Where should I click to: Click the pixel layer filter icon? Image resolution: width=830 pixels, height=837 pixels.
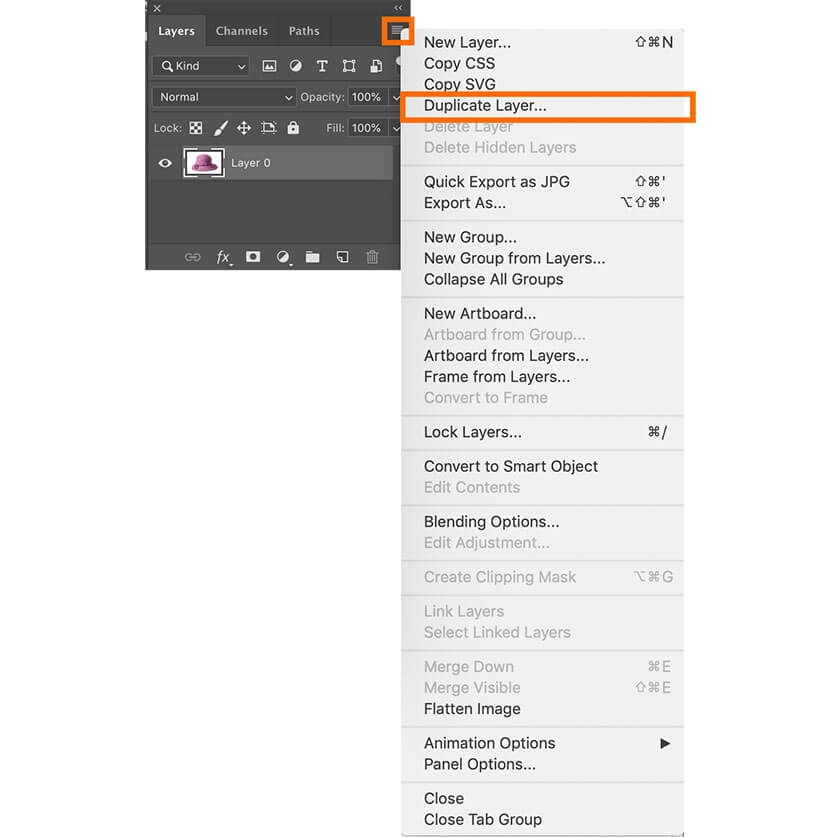click(x=269, y=66)
